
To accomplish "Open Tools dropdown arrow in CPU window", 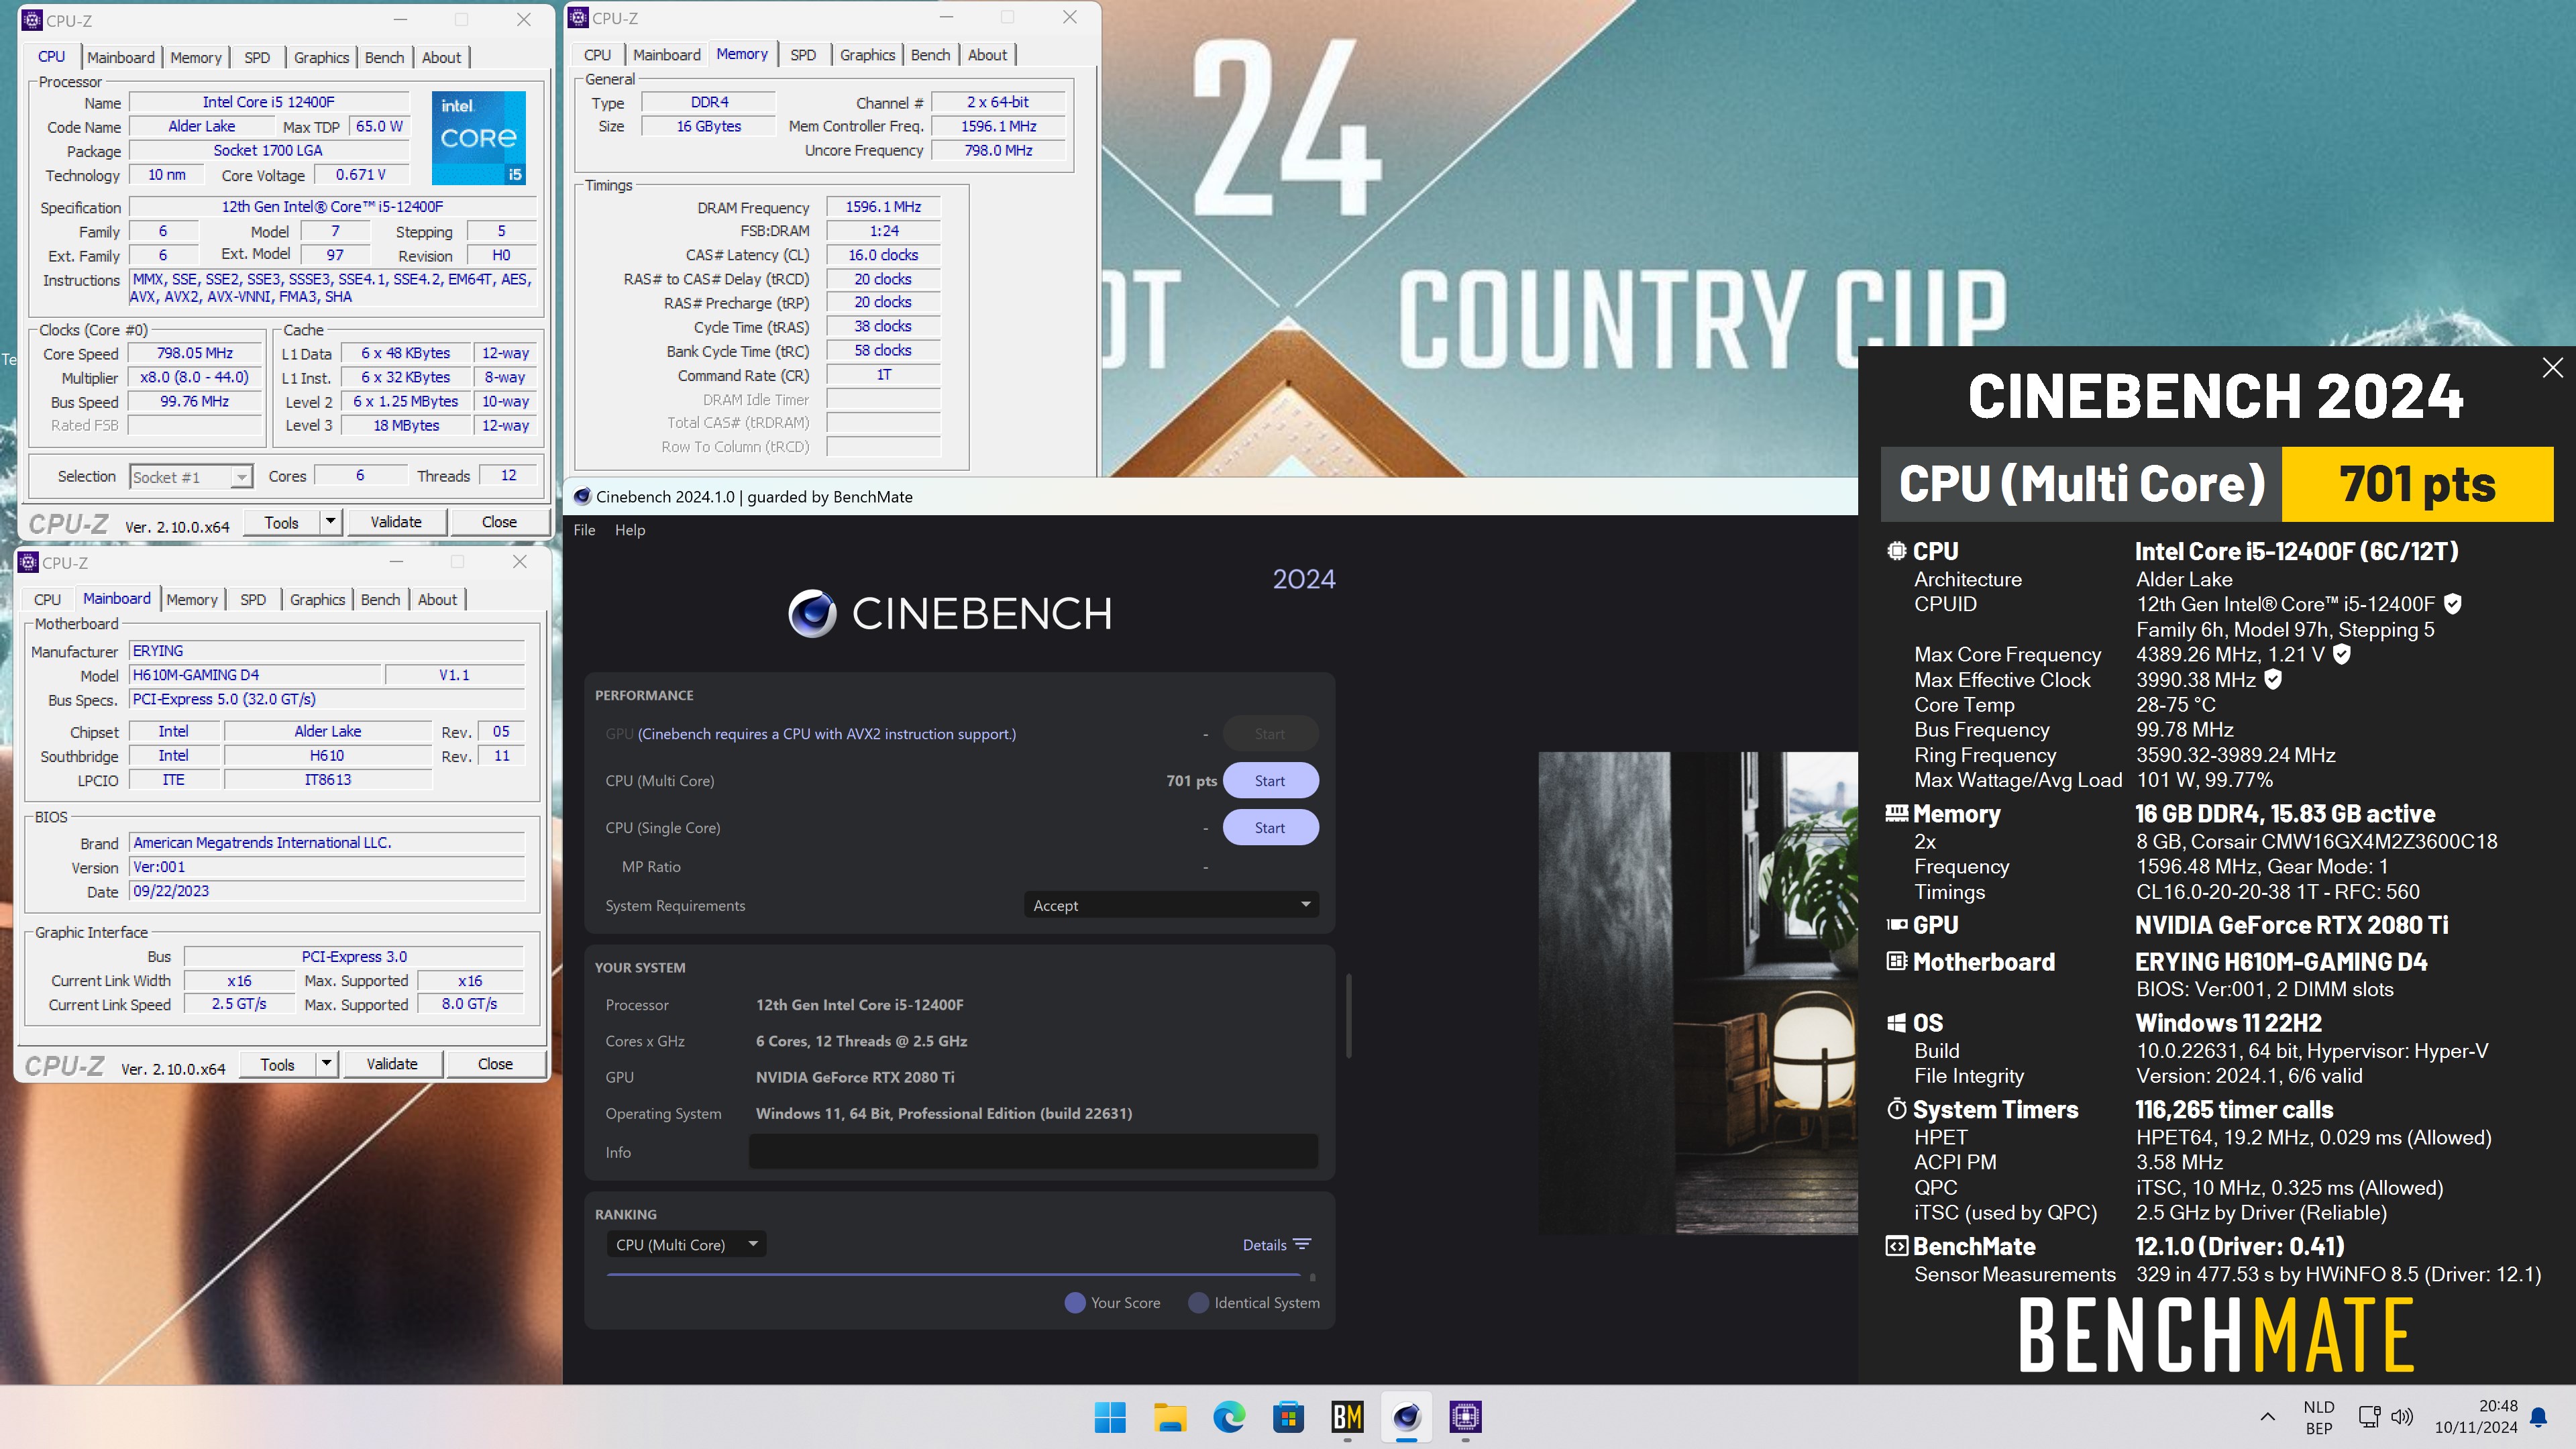I will 331,521.
